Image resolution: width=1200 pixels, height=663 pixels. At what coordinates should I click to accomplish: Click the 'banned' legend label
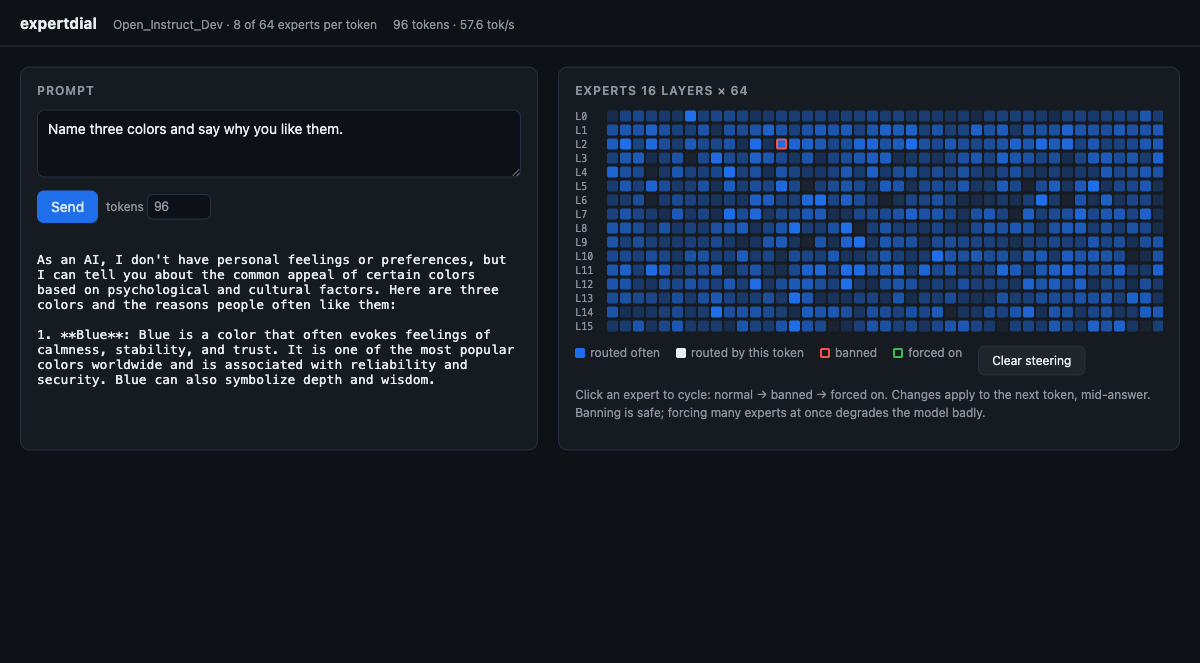pyautogui.click(x=856, y=353)
